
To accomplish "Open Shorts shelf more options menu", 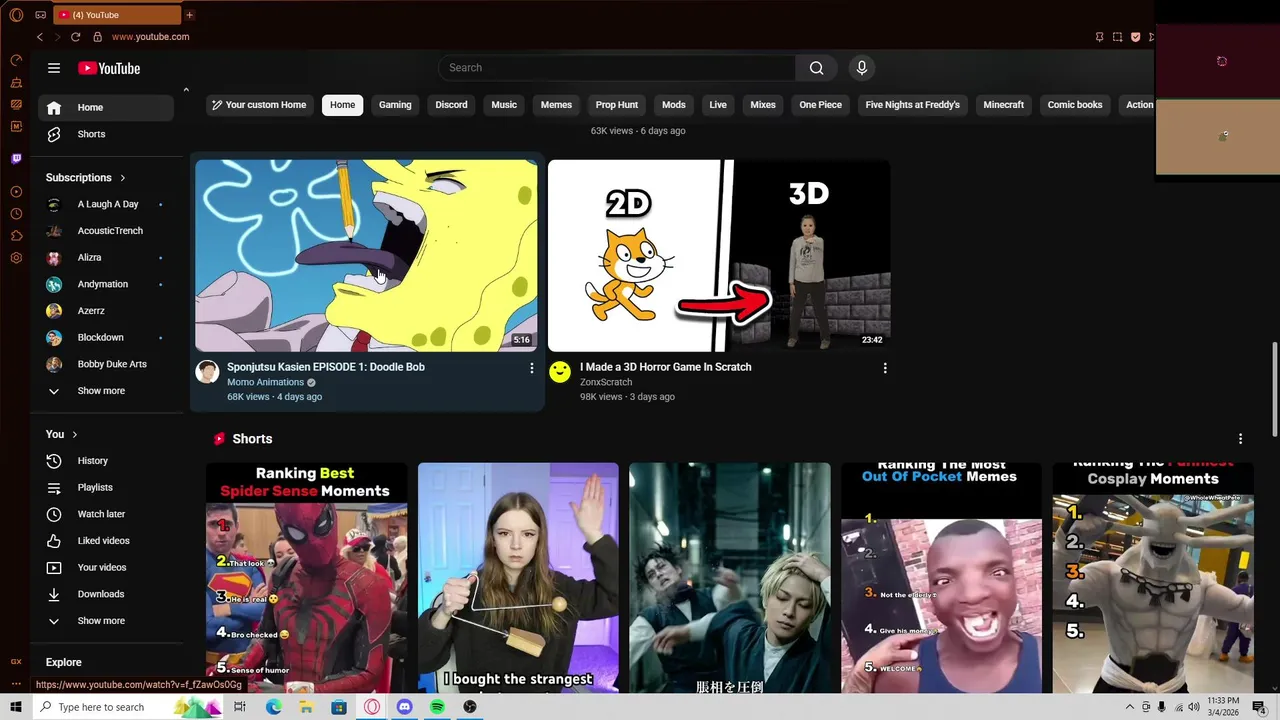I will [1240, 439].
